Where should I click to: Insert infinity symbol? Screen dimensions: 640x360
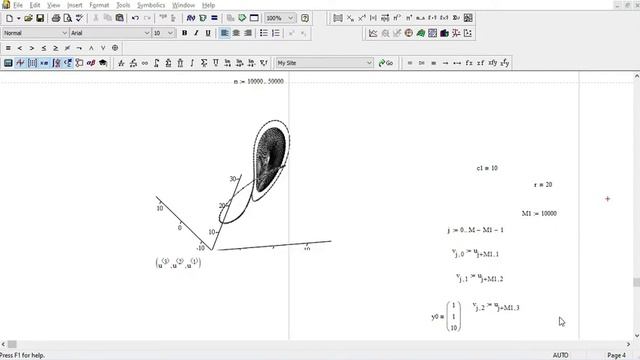(145, 63)
